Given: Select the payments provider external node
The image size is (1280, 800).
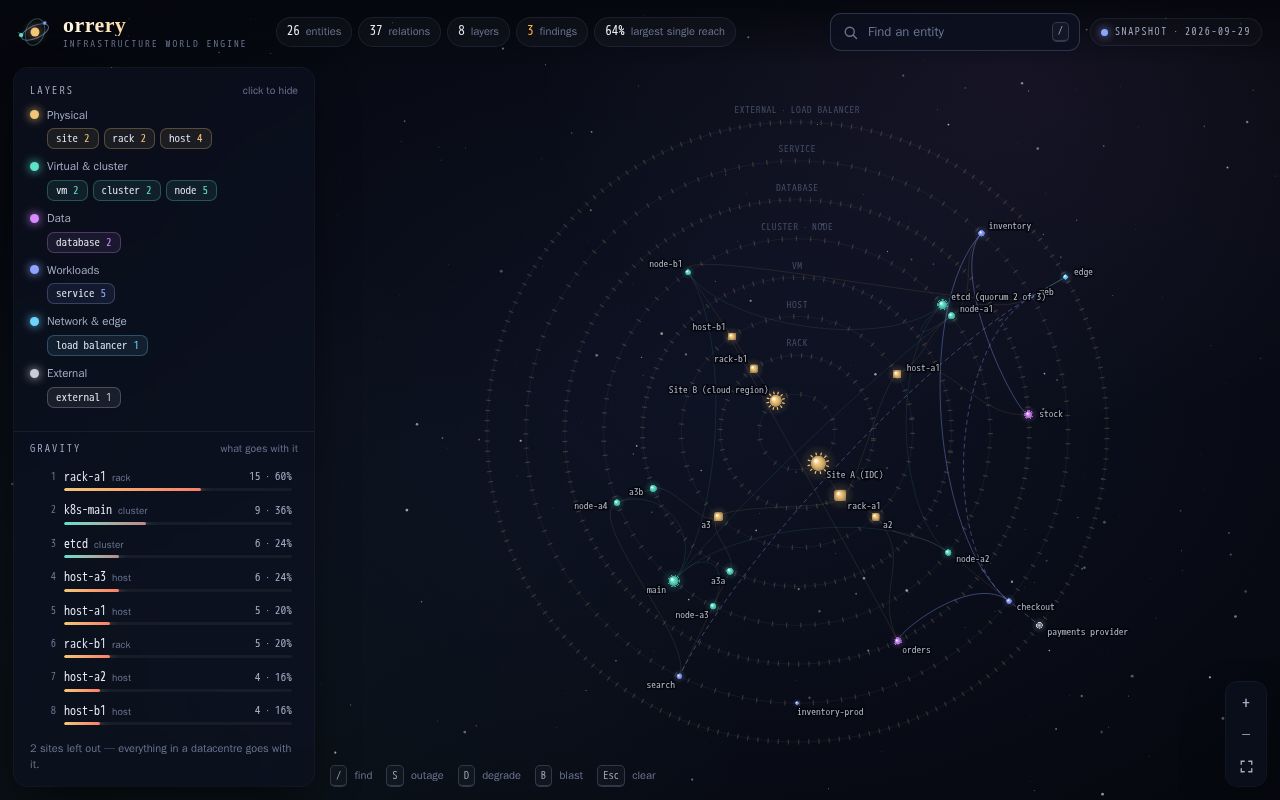Looking at the screenshot, I should click(1039, 626).
